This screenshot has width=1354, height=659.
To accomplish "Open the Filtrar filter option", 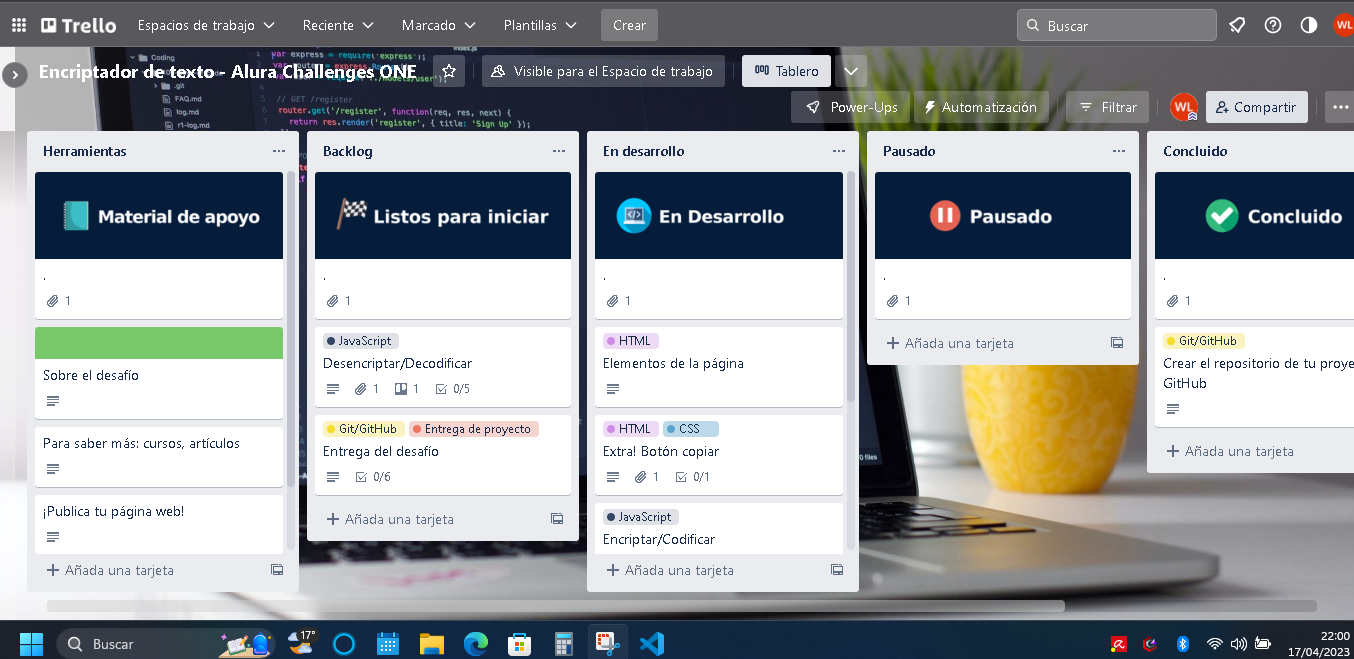I will coord(1108,107).
